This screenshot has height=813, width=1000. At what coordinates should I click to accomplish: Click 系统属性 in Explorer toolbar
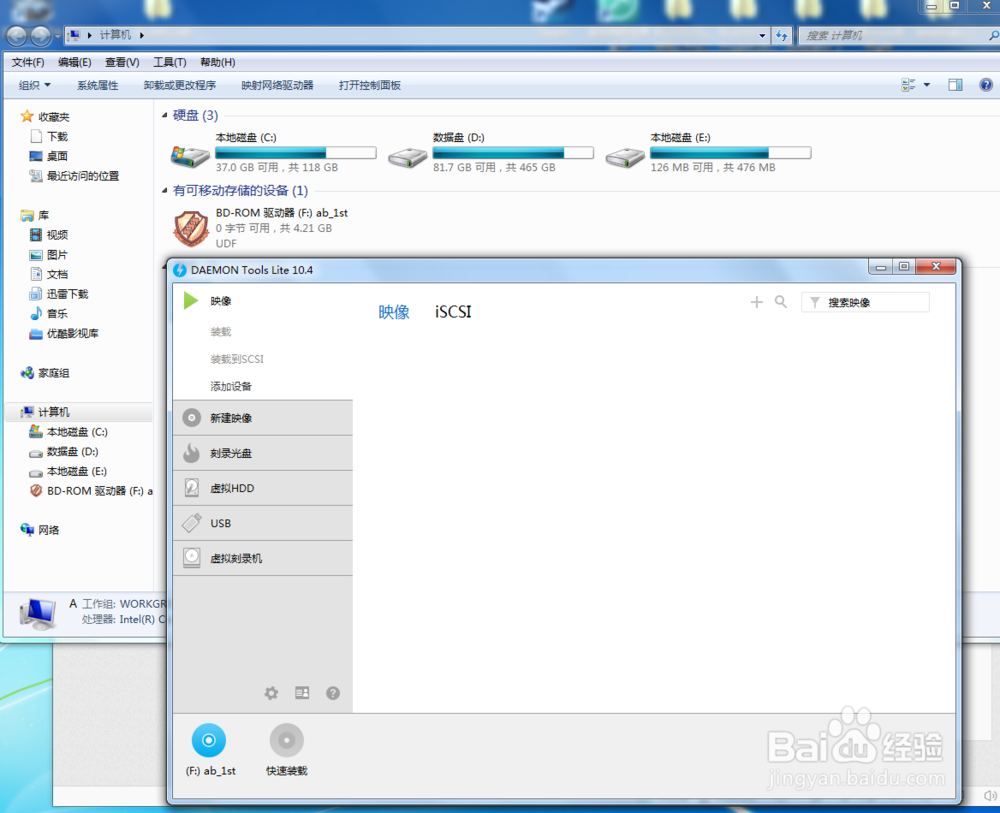point(98,85)
